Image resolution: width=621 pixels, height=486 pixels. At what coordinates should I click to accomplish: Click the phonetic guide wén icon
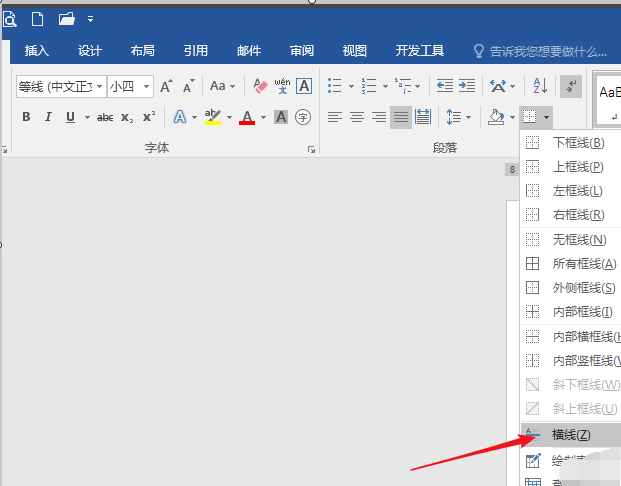pos(282,86)
